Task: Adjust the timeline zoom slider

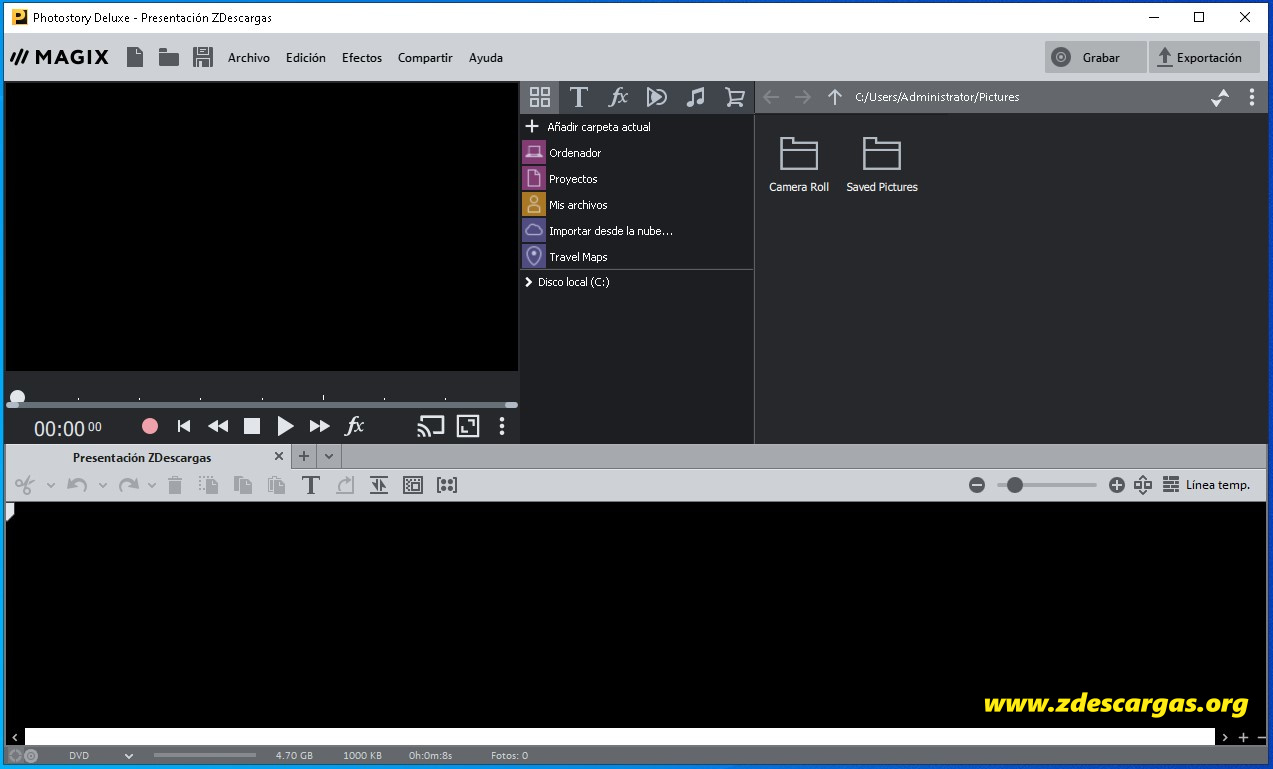Action: [x=1015, y=485]
